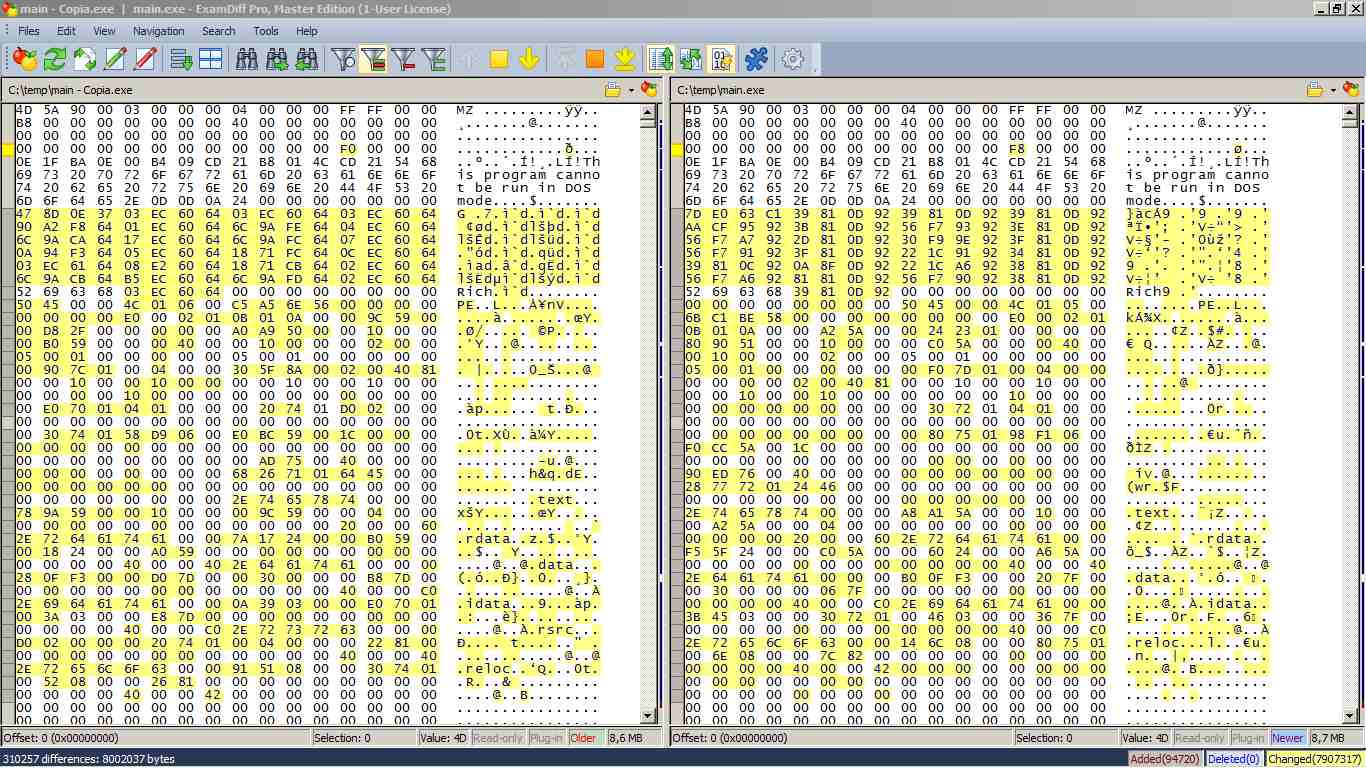The height and width of the screenshot is (768, 1366).
Task: Open the Tools menu
Action: (266, 31)
